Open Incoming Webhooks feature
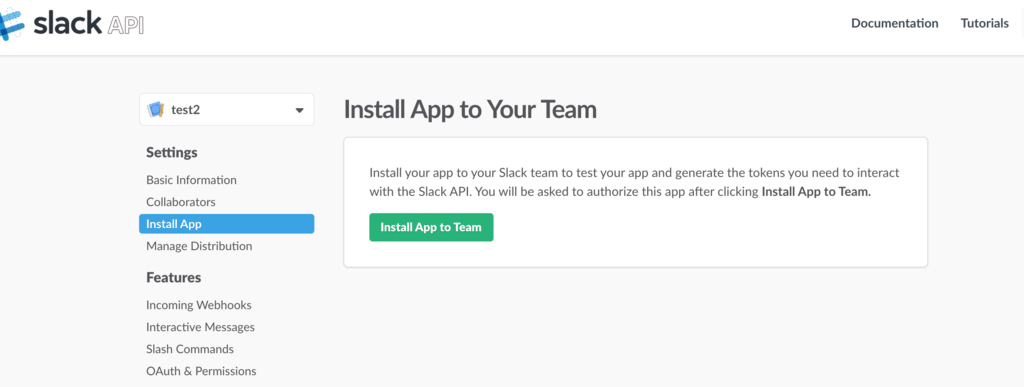The width and height of the screenshot is (1024, 387). (199, 305)
